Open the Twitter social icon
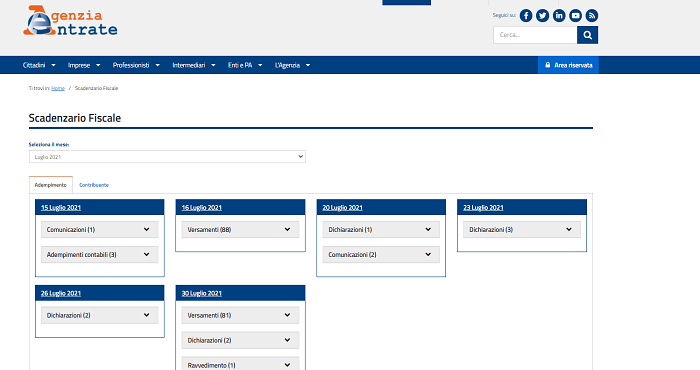 pyautogui.click(x=542, y=16)
